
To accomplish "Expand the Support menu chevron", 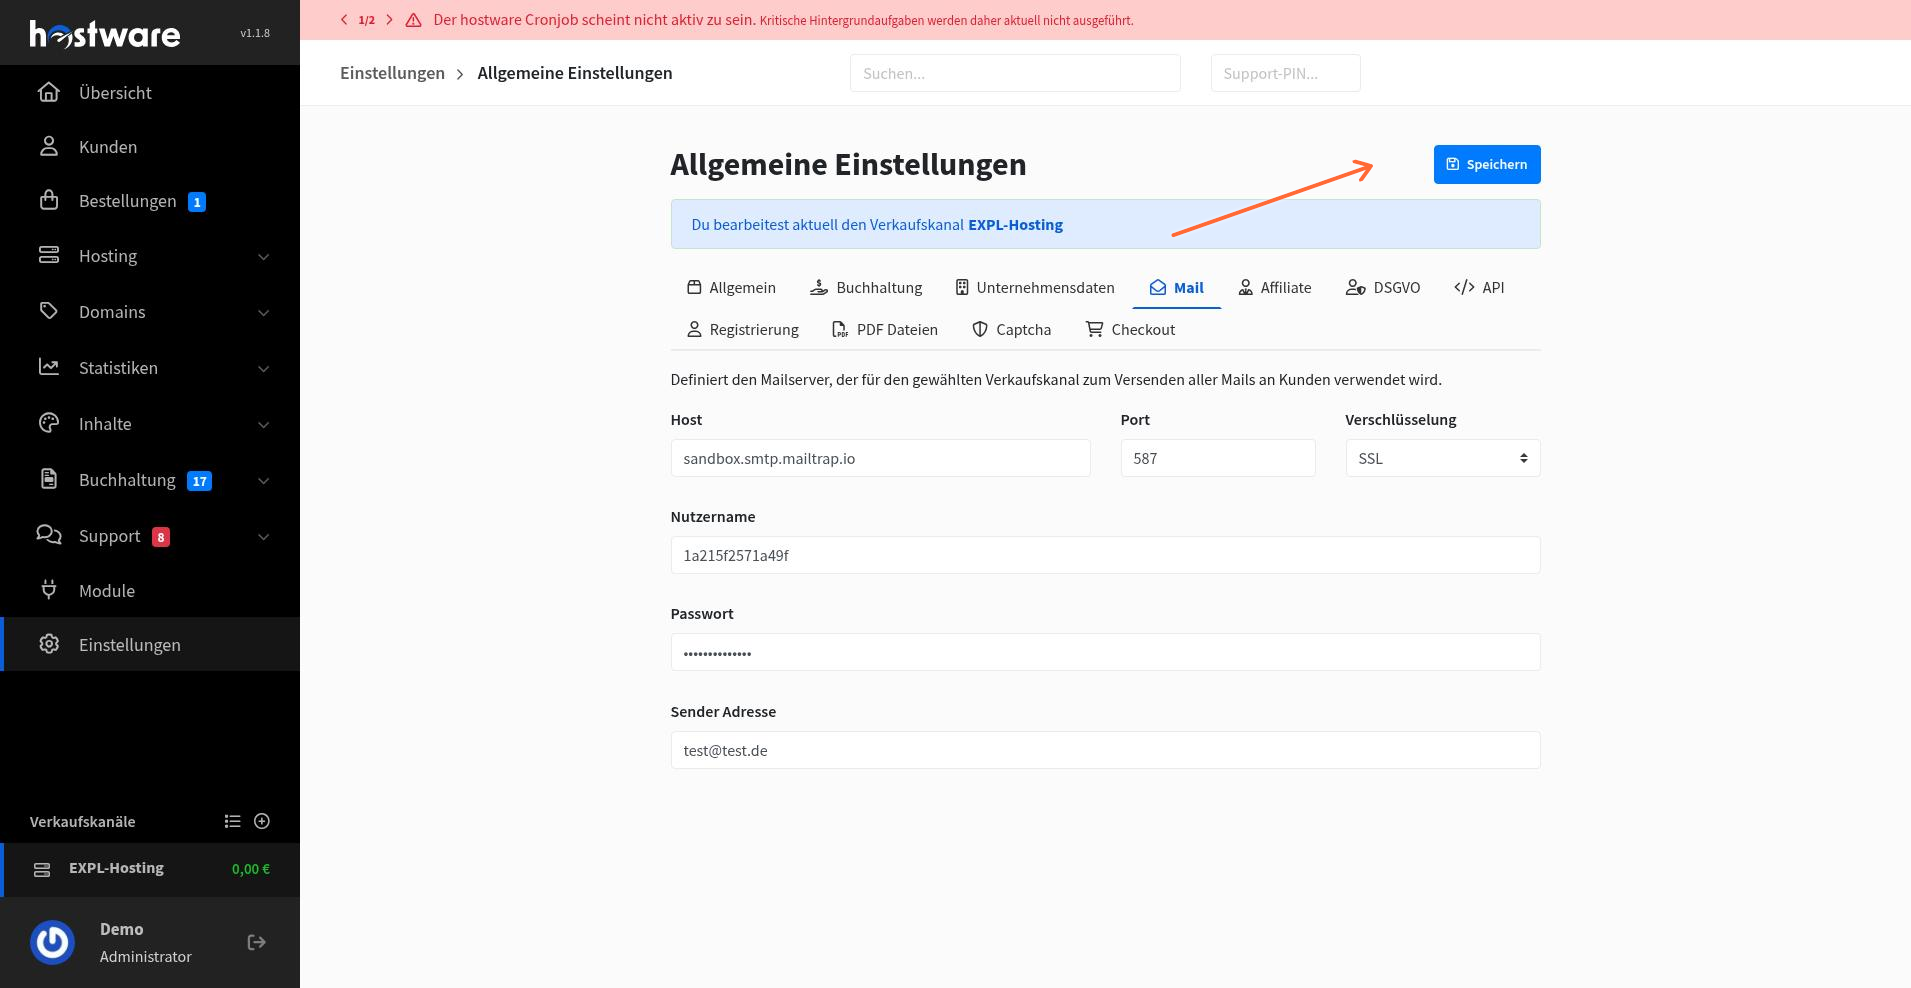I will (x=264, y=537).
